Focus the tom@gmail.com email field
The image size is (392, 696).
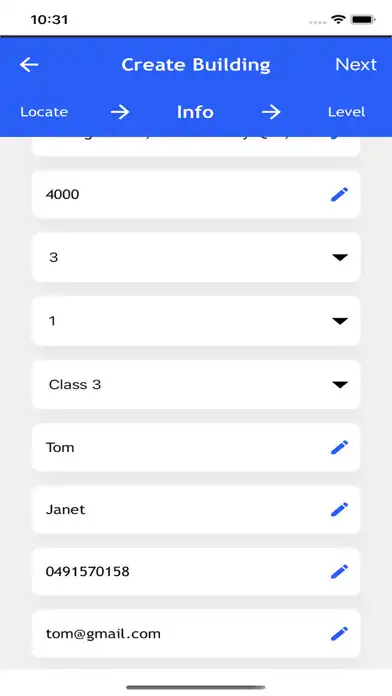196,633
